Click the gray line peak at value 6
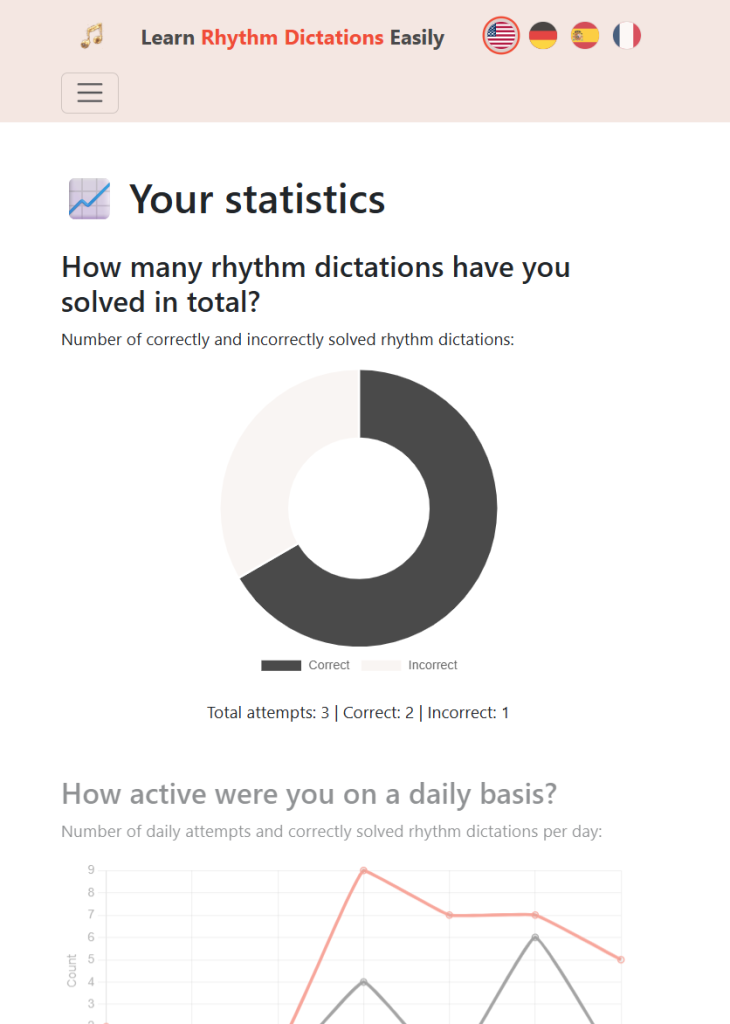The width and height of the screenshot is (730, 1024). point(535,937)
